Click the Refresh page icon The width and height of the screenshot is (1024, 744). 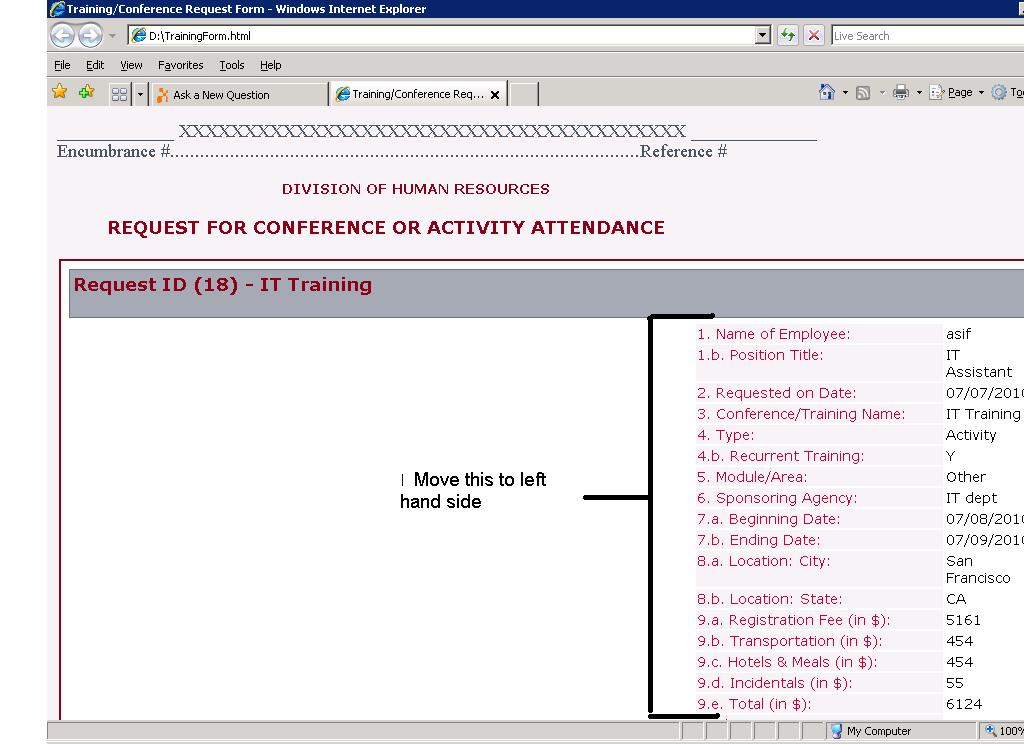click(788, 35)
